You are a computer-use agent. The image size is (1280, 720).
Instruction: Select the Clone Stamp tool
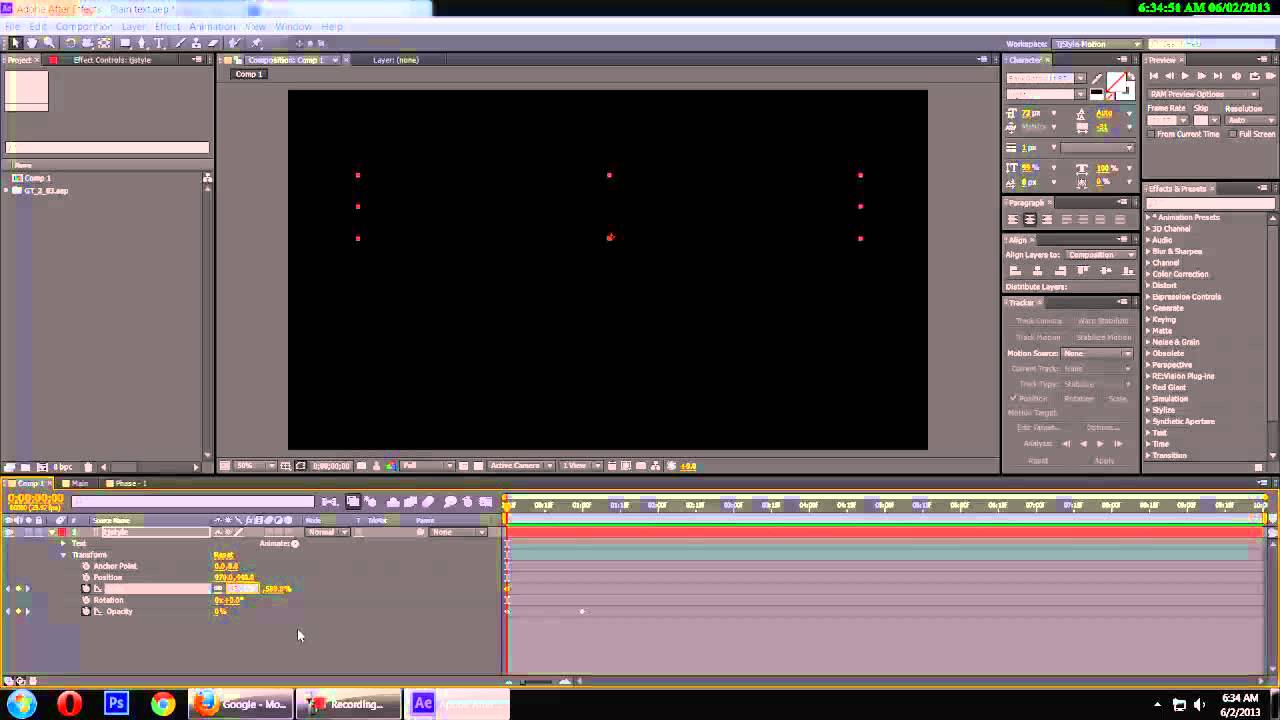pos(197,43)
